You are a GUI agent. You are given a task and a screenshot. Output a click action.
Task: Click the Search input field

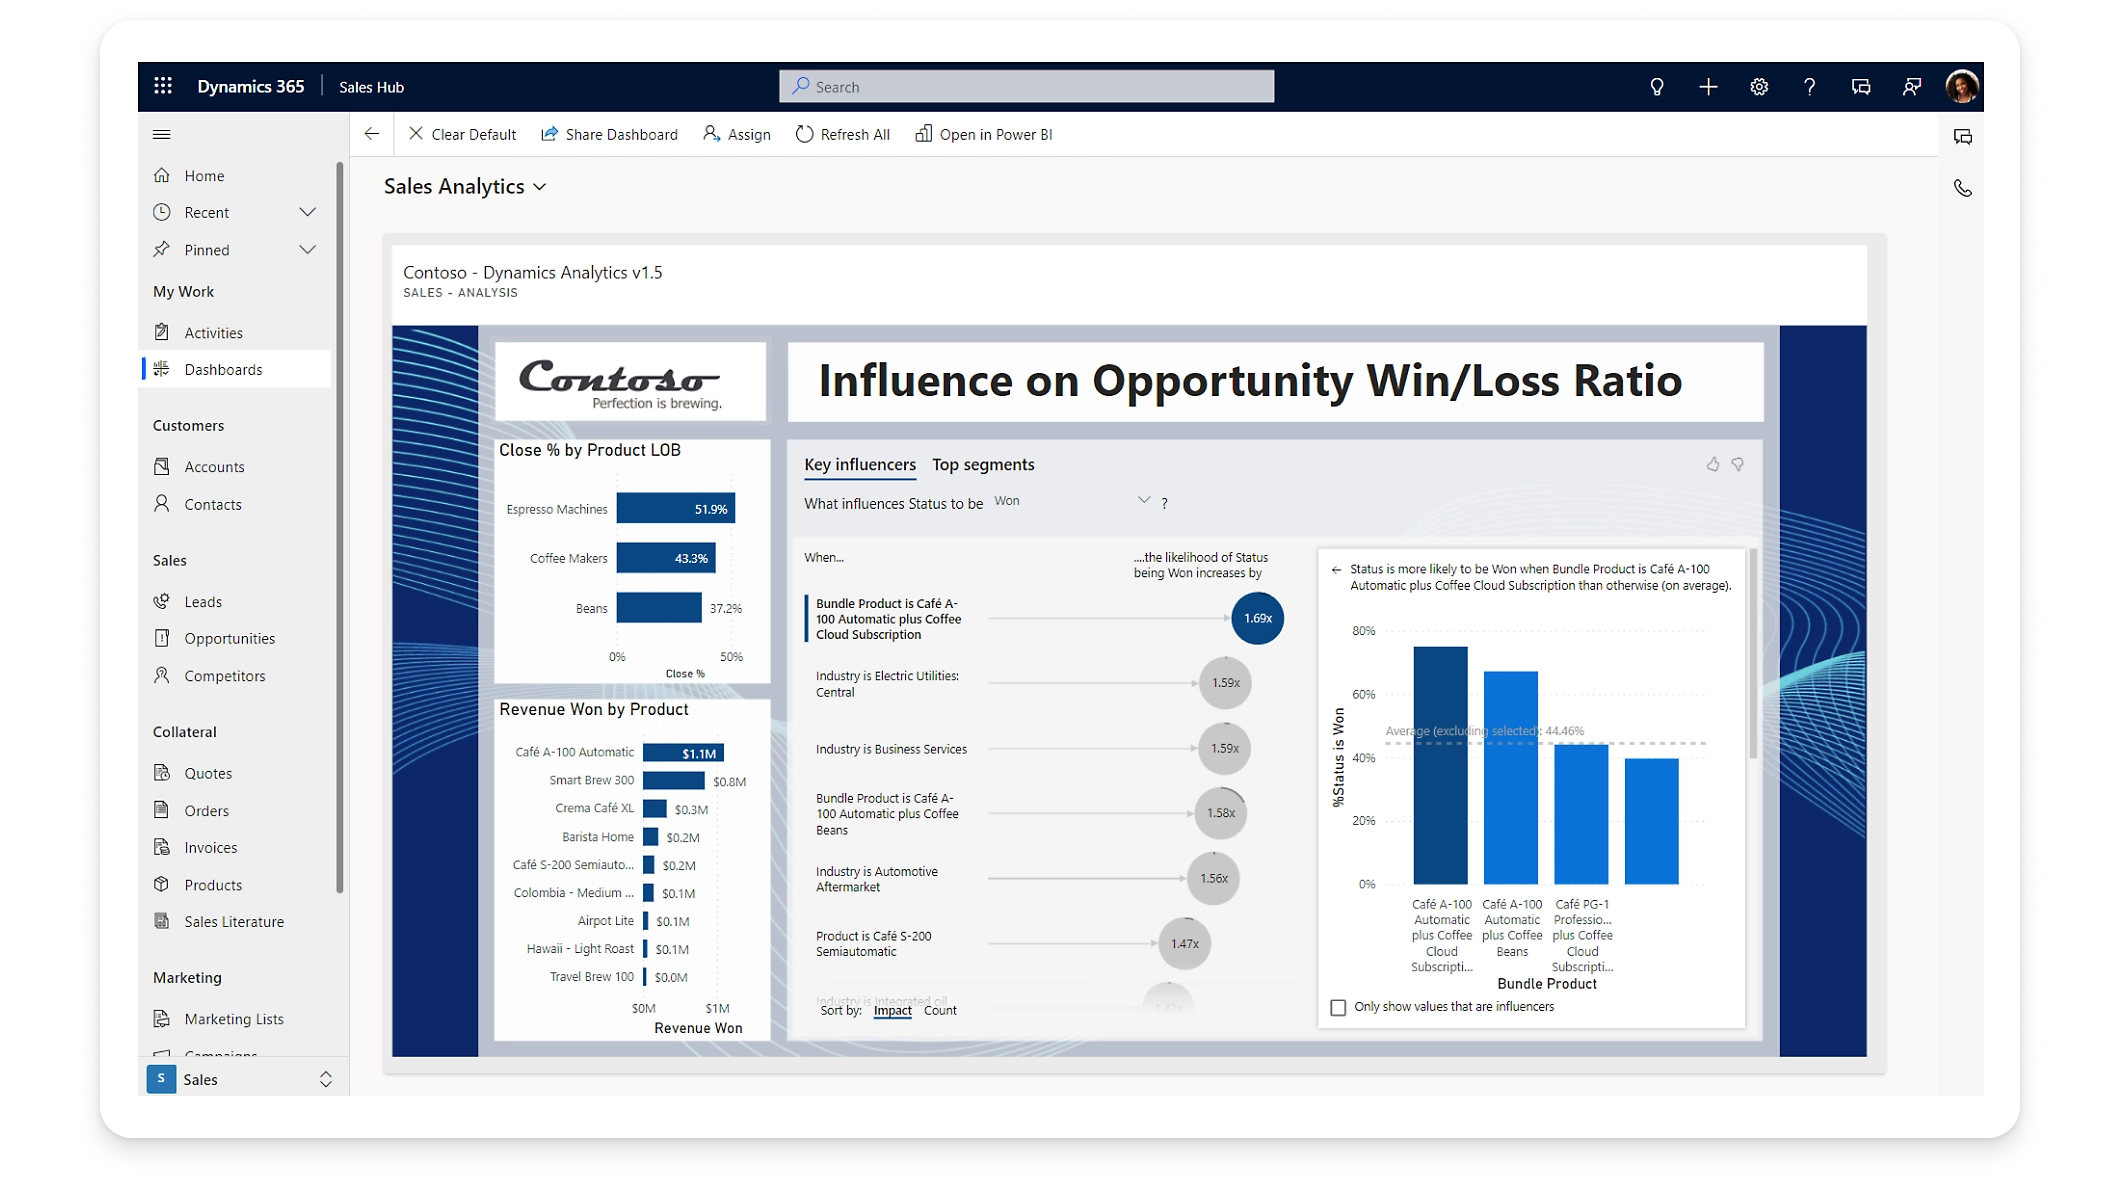pyautogui.click(x=1026, y=87)
